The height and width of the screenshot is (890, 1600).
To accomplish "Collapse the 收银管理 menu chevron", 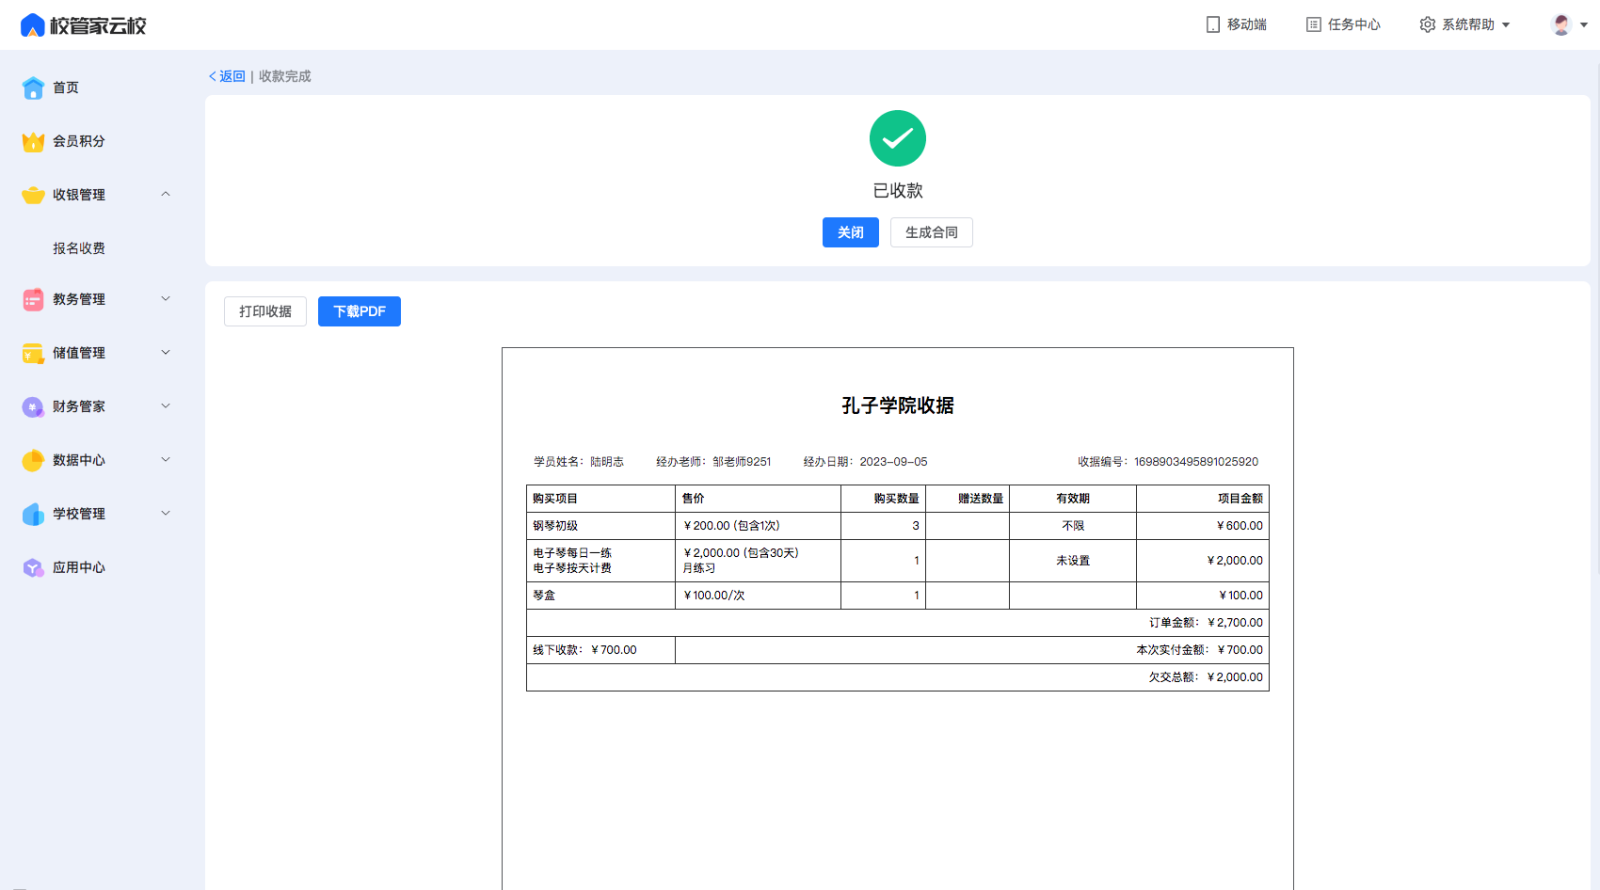I will (x=166, y=194).
